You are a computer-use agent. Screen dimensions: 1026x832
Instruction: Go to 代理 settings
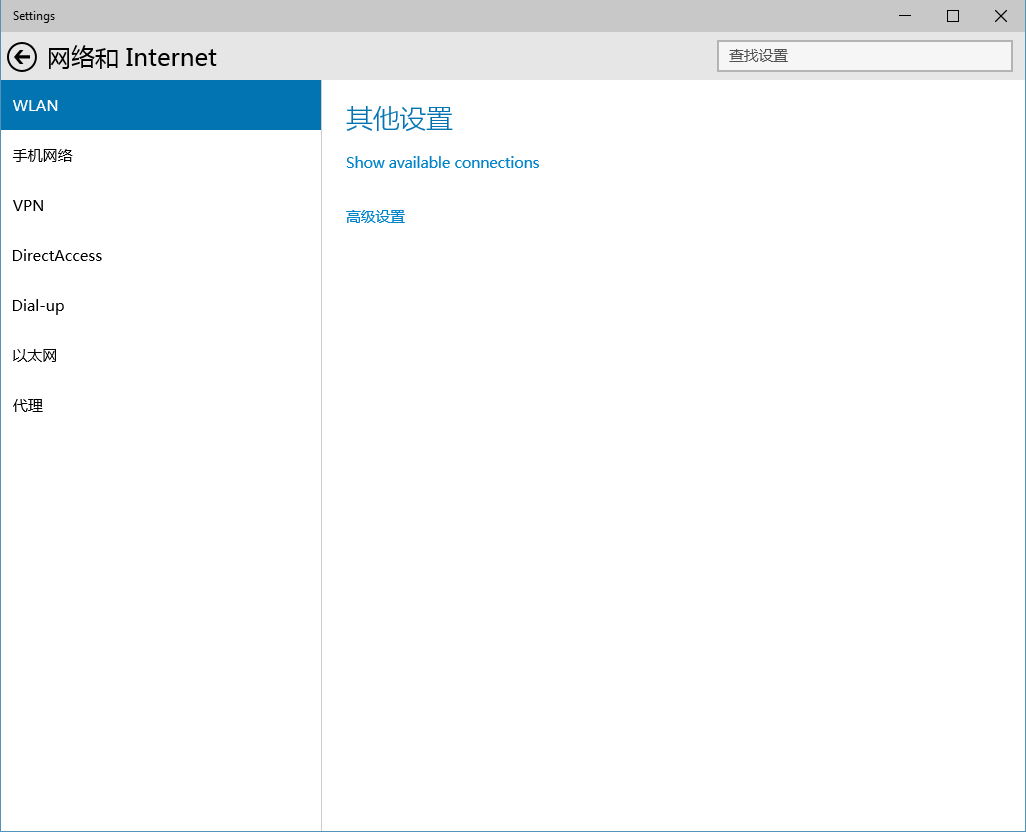(161, 406)
